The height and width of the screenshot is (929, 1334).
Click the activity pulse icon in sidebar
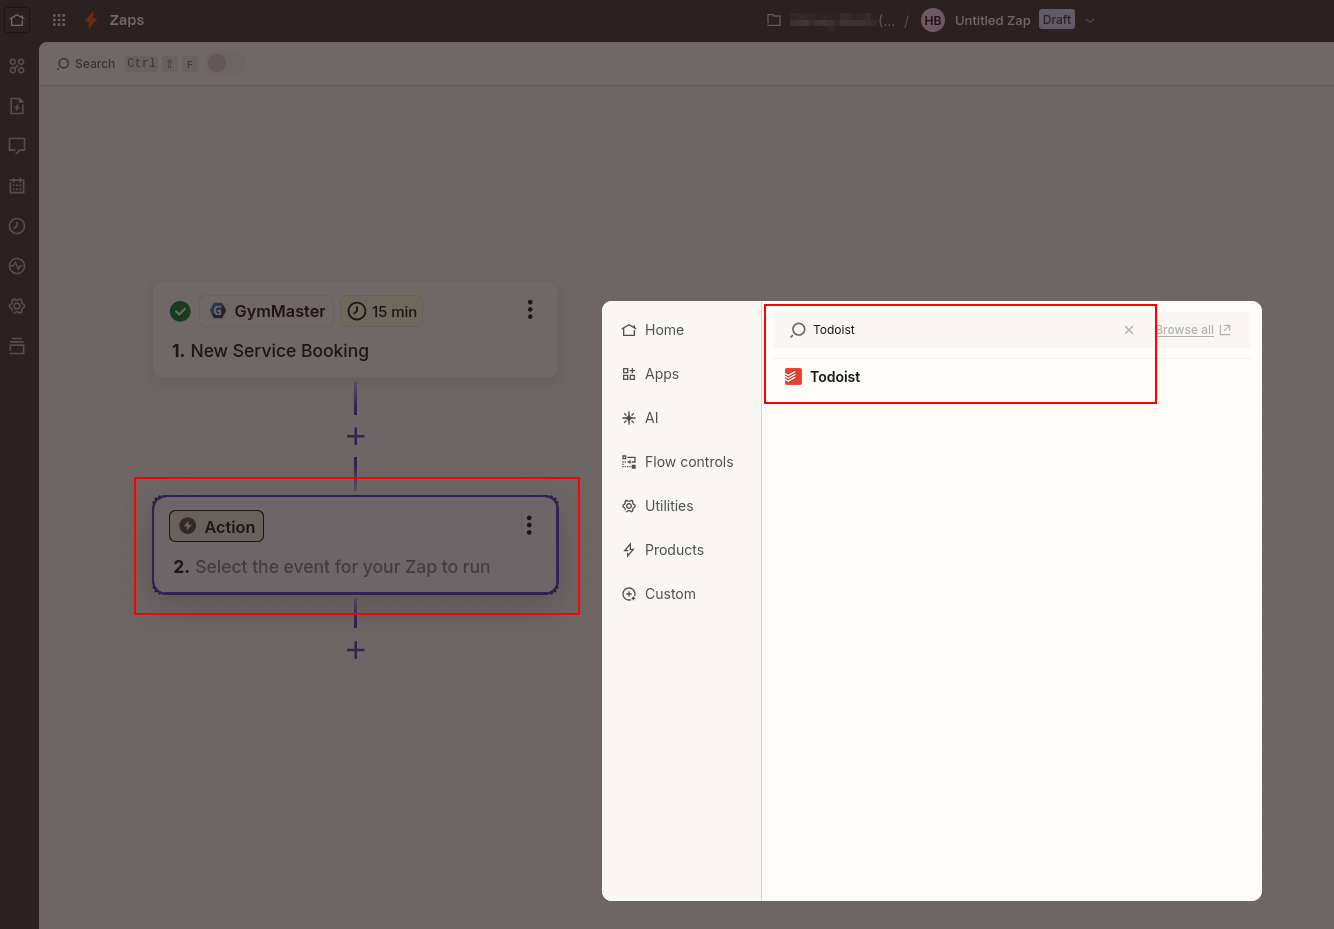[17, 266]
